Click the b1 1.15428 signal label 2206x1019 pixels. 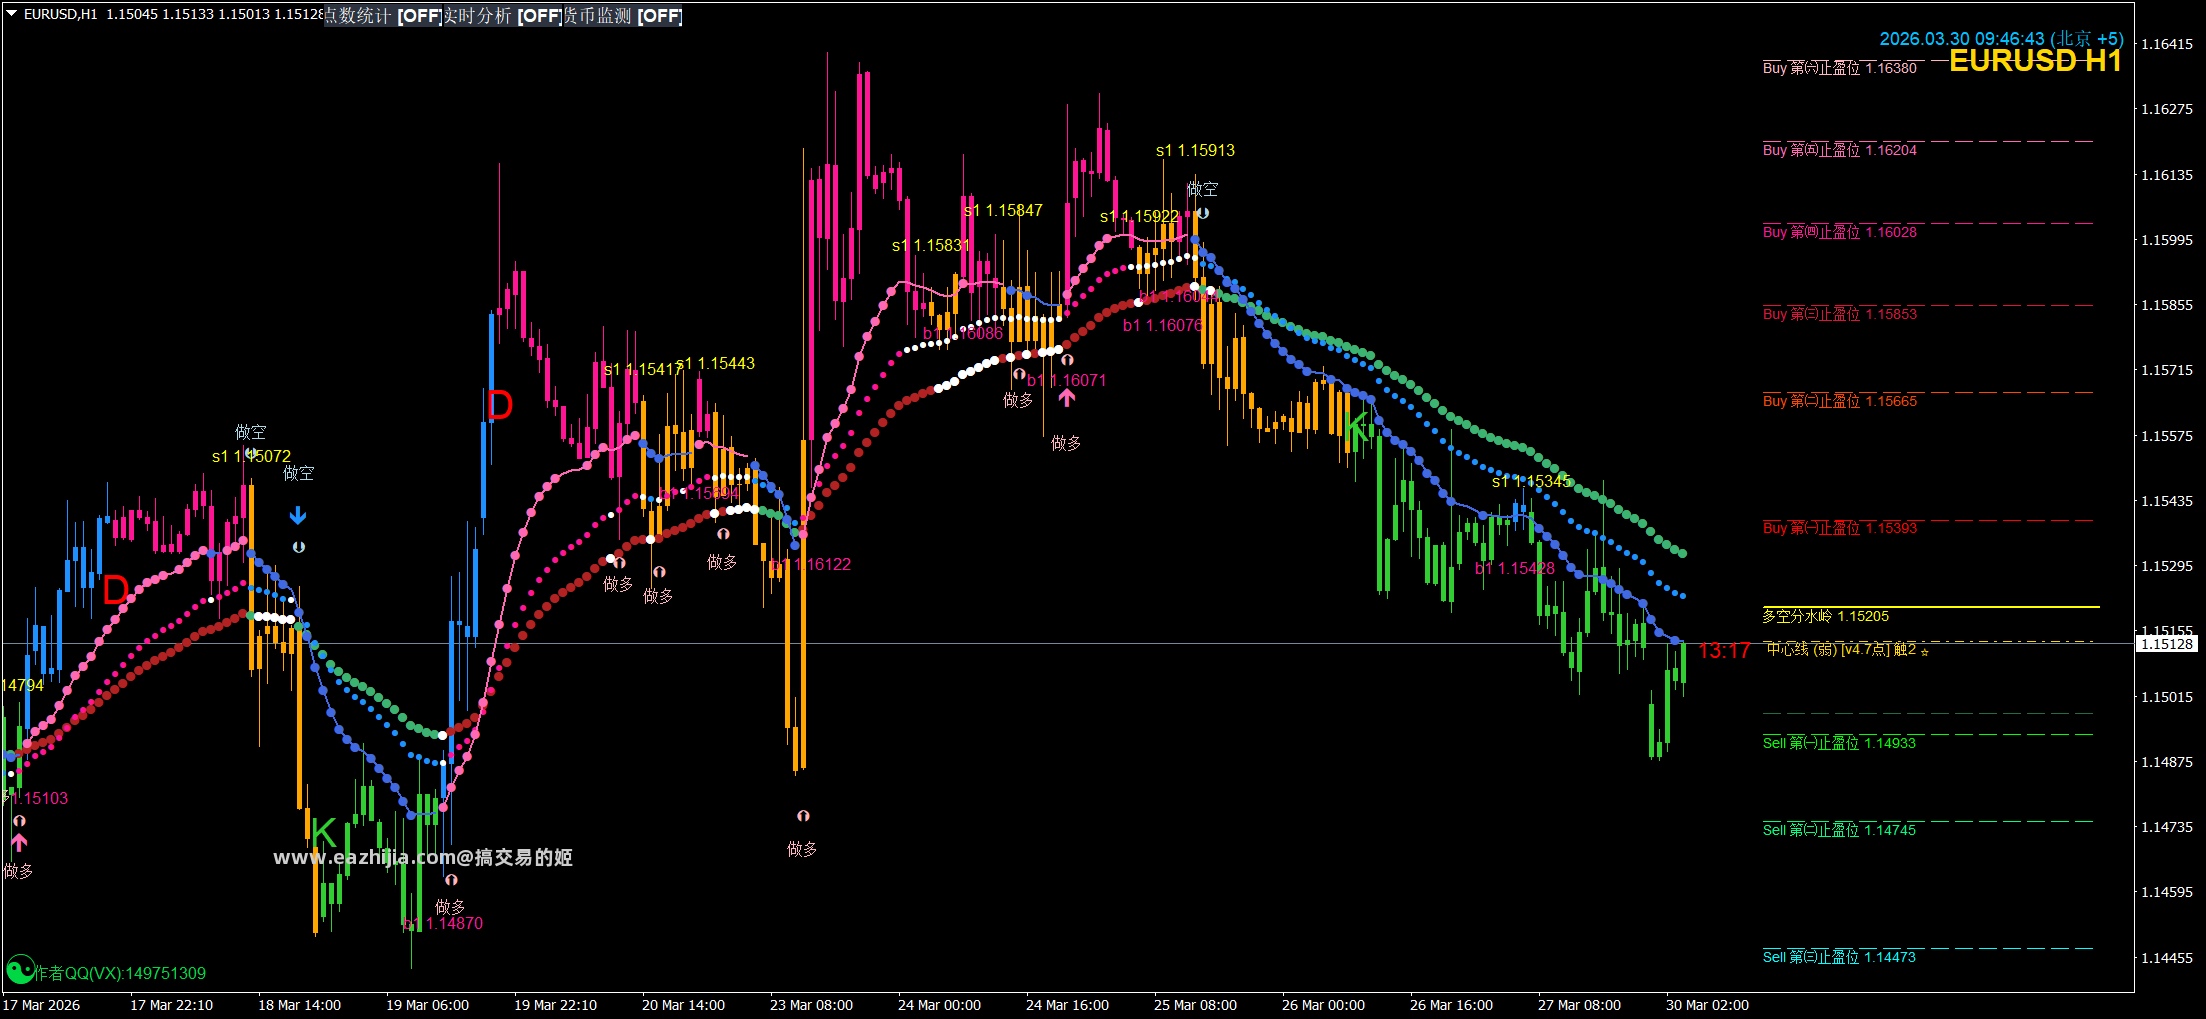pos(1515,568)
